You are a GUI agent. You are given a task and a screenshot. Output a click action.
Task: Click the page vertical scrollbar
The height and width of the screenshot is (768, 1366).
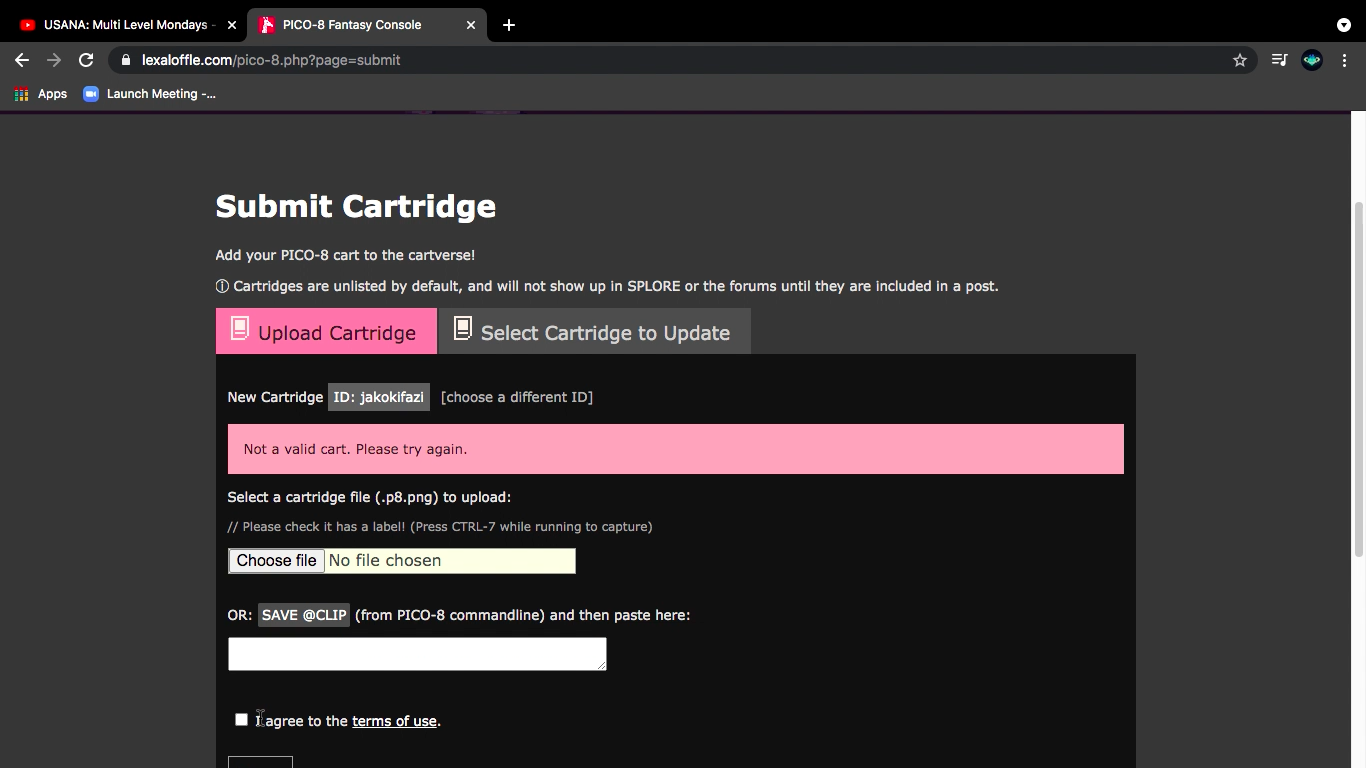coord(1358,380)
